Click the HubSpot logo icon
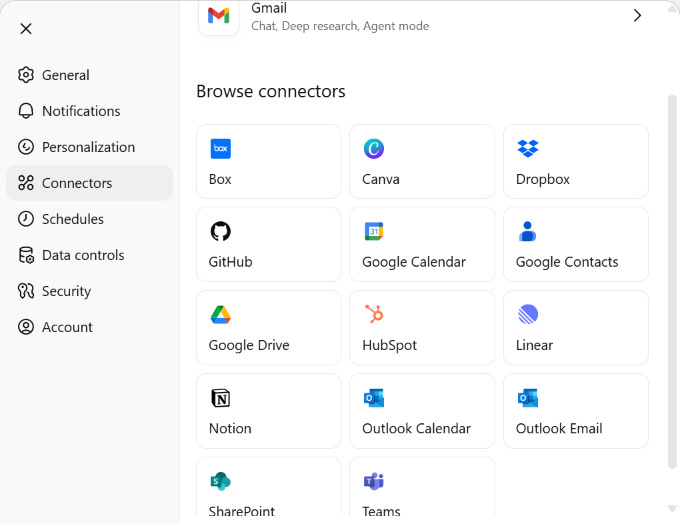 coord(374,314)
